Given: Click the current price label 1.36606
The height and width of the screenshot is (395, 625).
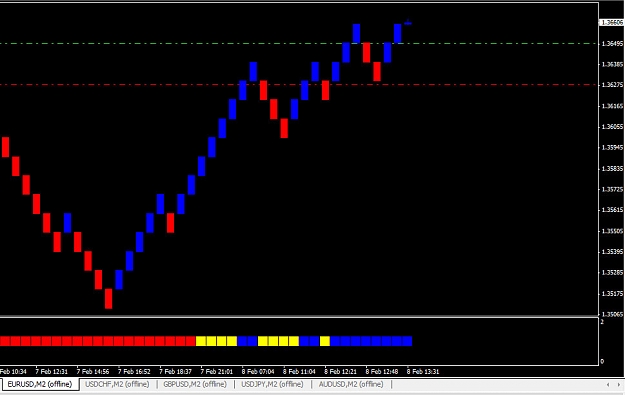Looking at the screenshot, I should [x=612, y=23].
